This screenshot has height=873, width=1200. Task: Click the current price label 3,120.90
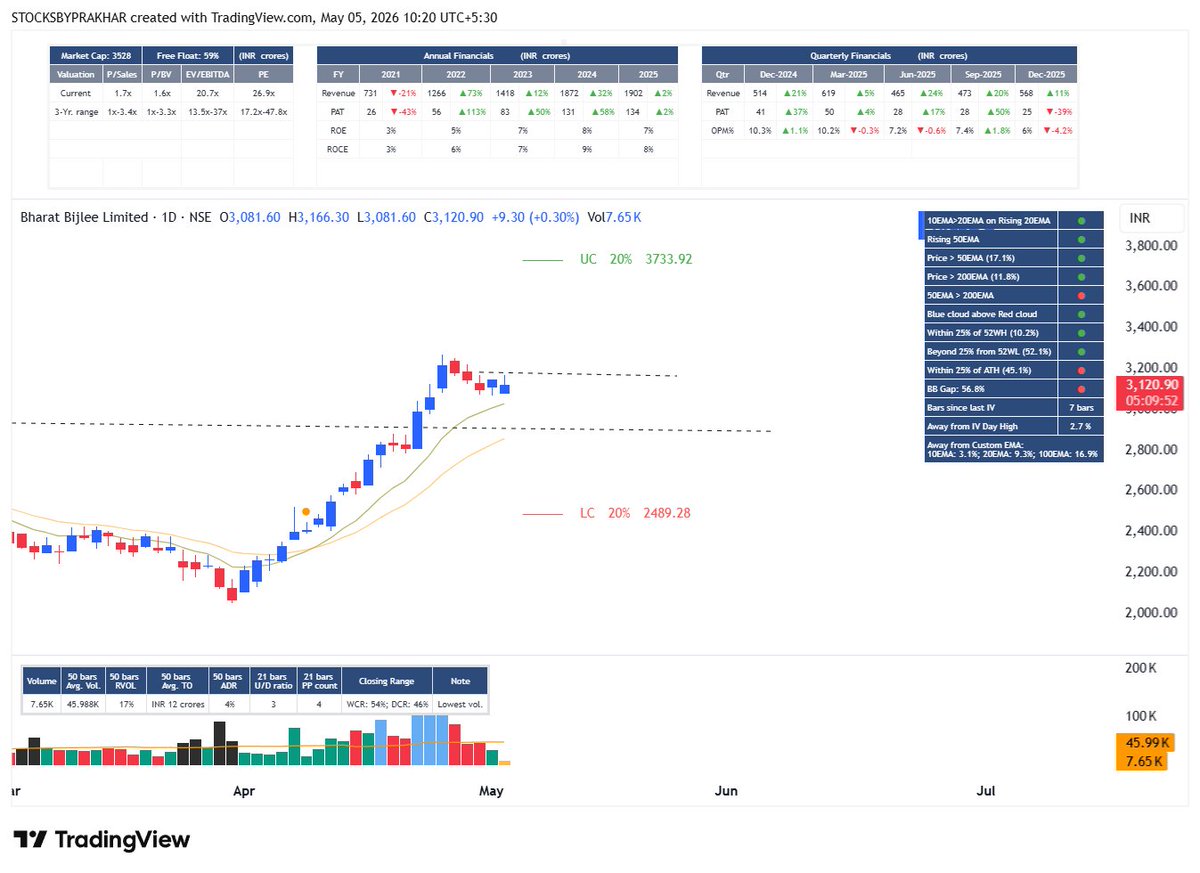1151,385
